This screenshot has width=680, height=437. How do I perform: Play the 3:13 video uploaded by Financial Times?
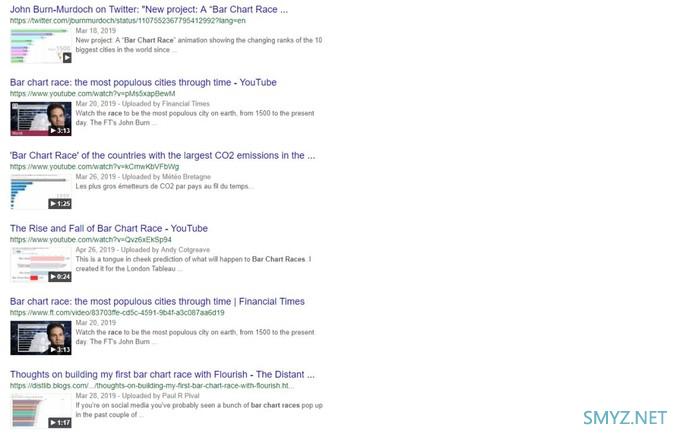(41, 119)
